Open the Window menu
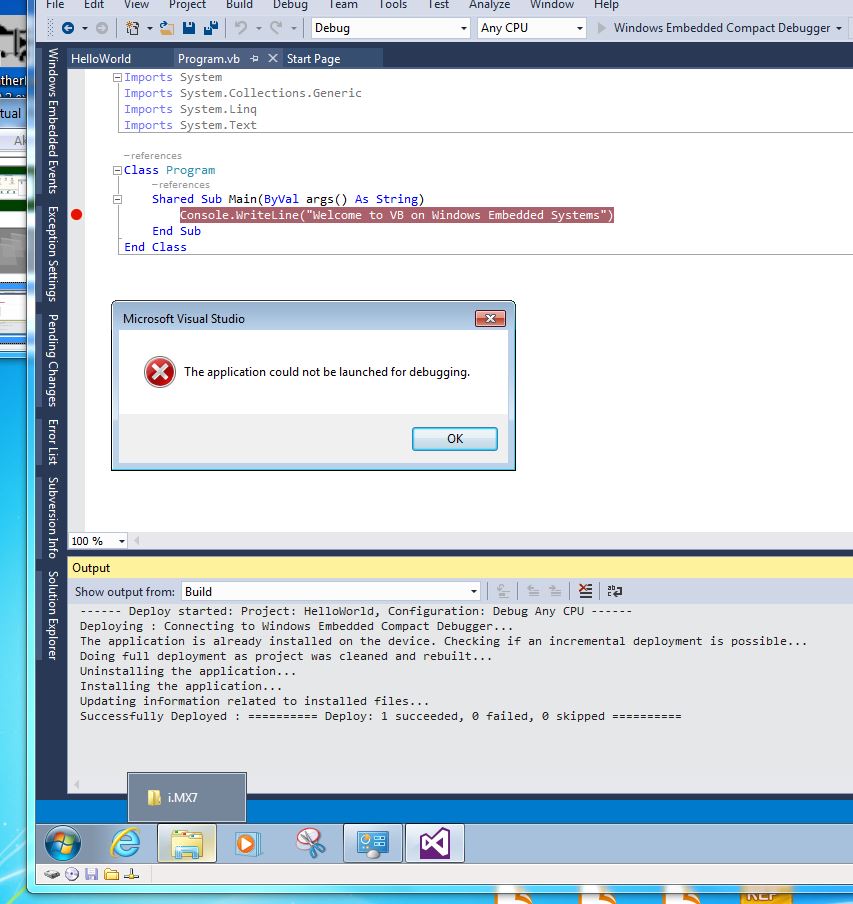Image resolution: width=853 pixels, height=904 pixels. tap(552, 5)
